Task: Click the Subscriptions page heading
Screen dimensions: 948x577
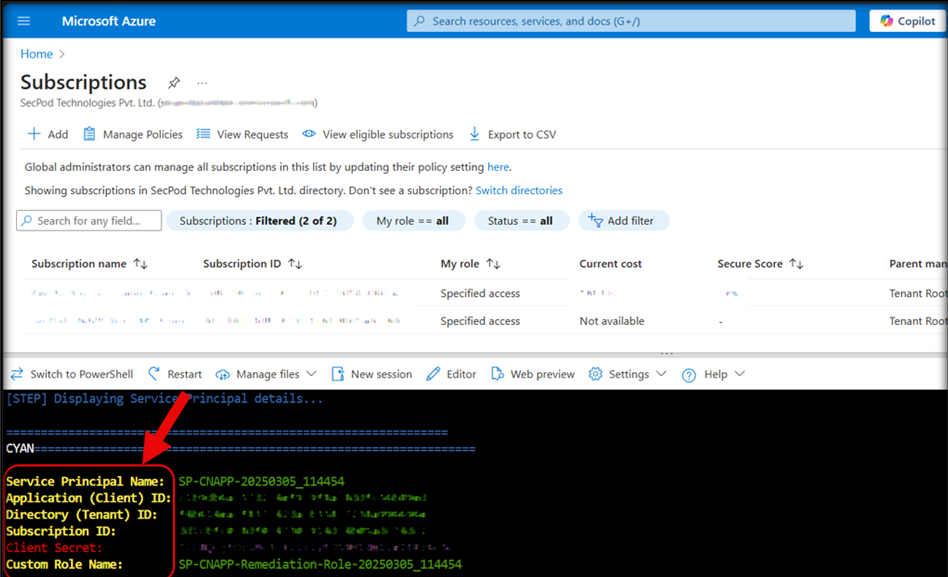Action: point(83,82)
